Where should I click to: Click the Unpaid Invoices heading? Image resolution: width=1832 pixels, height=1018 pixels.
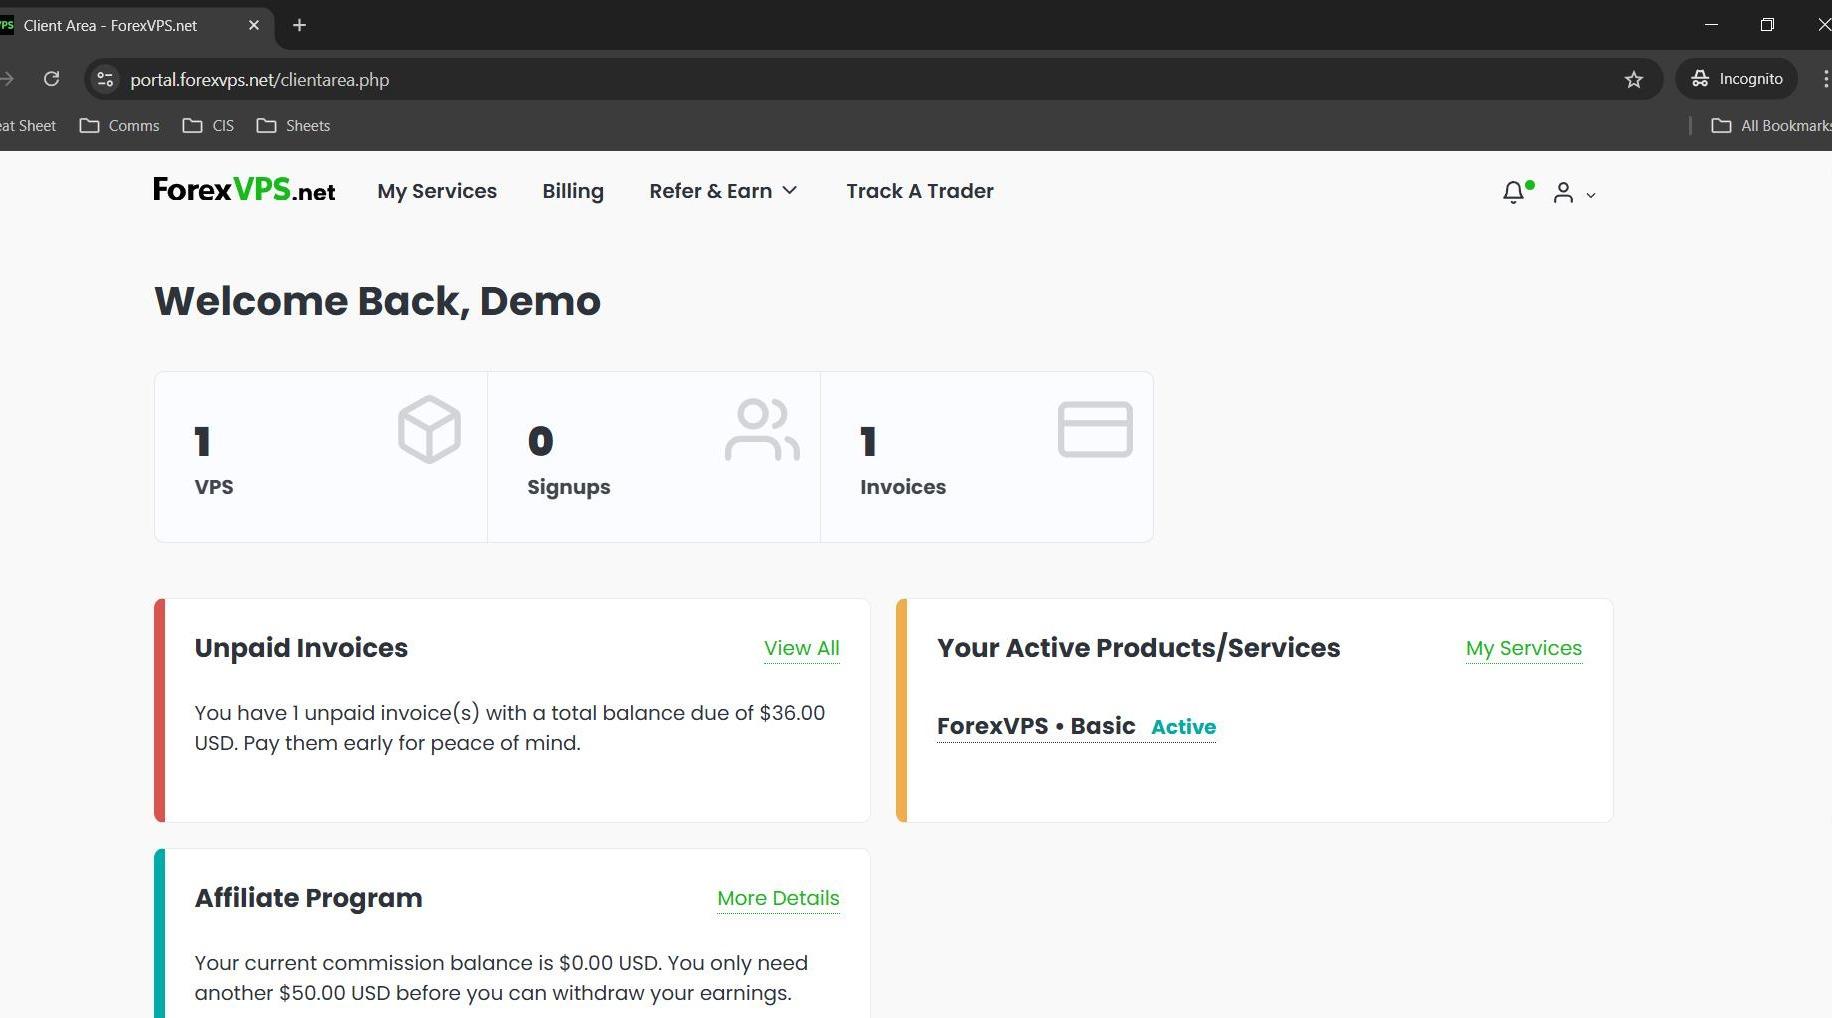301,648
